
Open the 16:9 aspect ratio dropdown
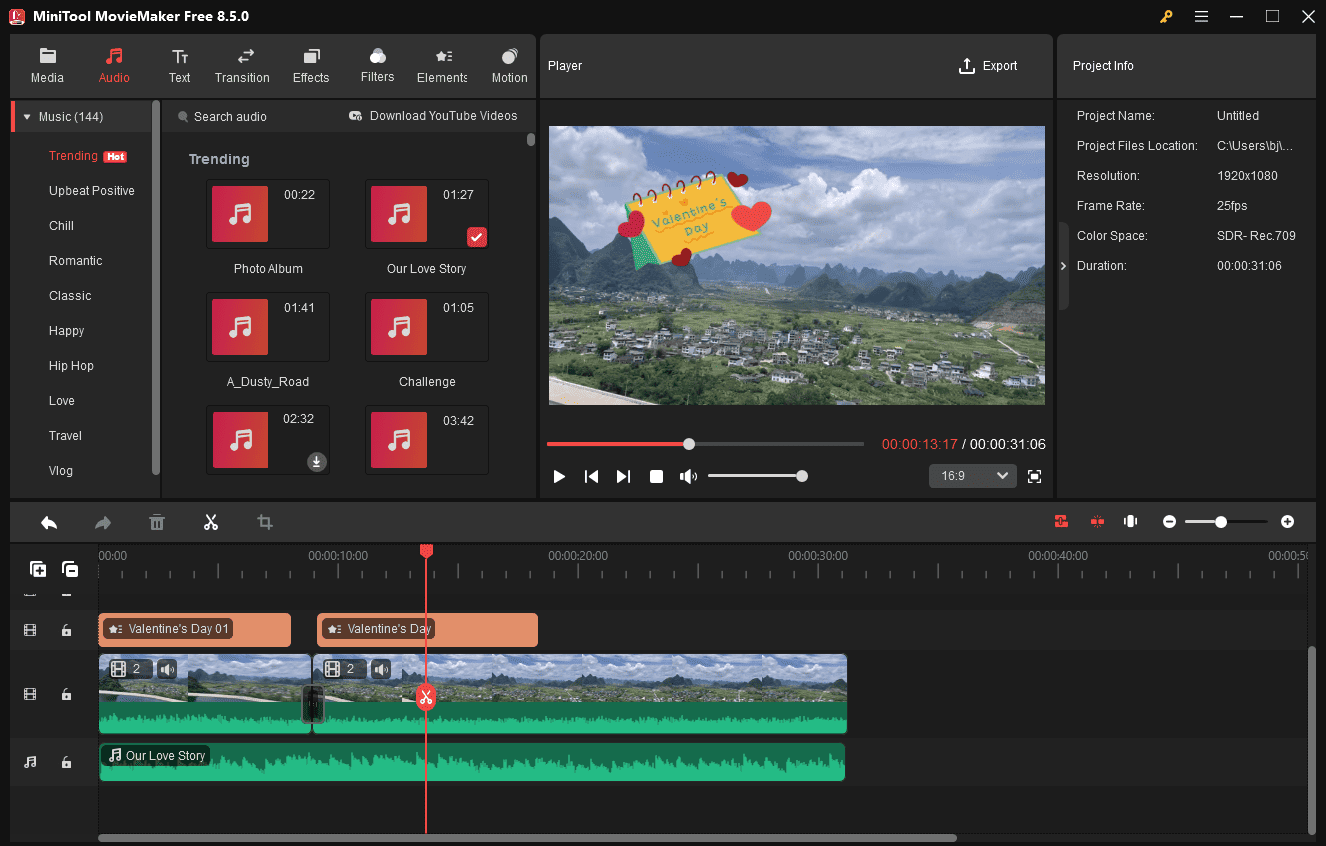[x=971, y=475]
